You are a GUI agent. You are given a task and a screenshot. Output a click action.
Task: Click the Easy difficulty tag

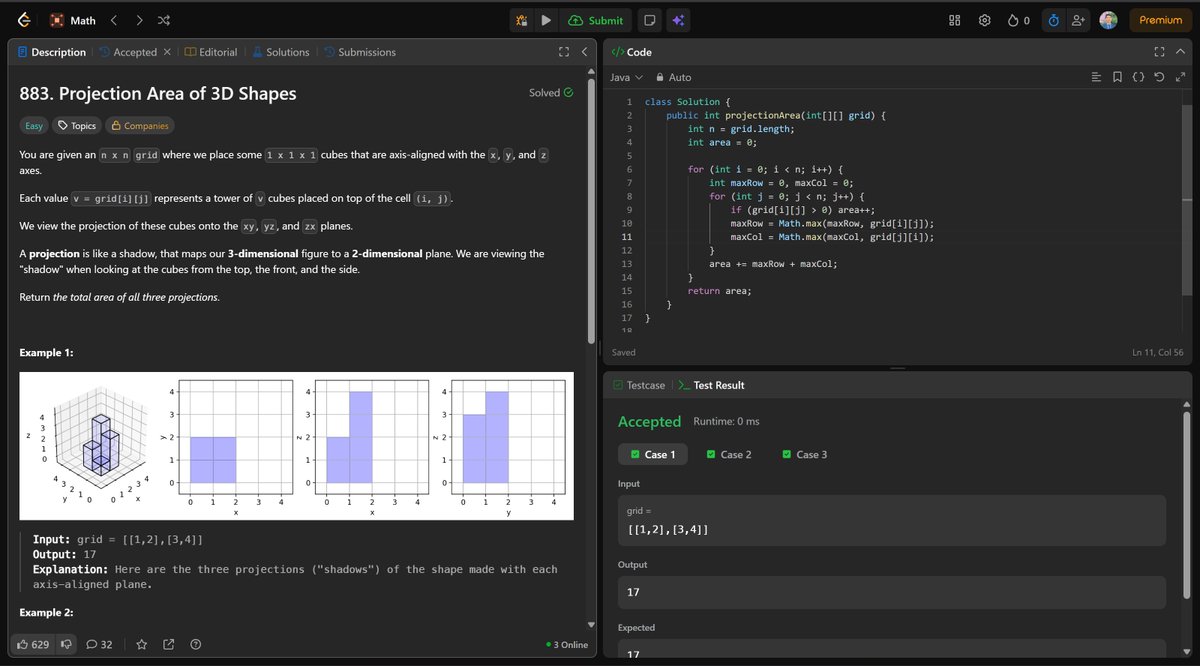click(x=34, y=126)
